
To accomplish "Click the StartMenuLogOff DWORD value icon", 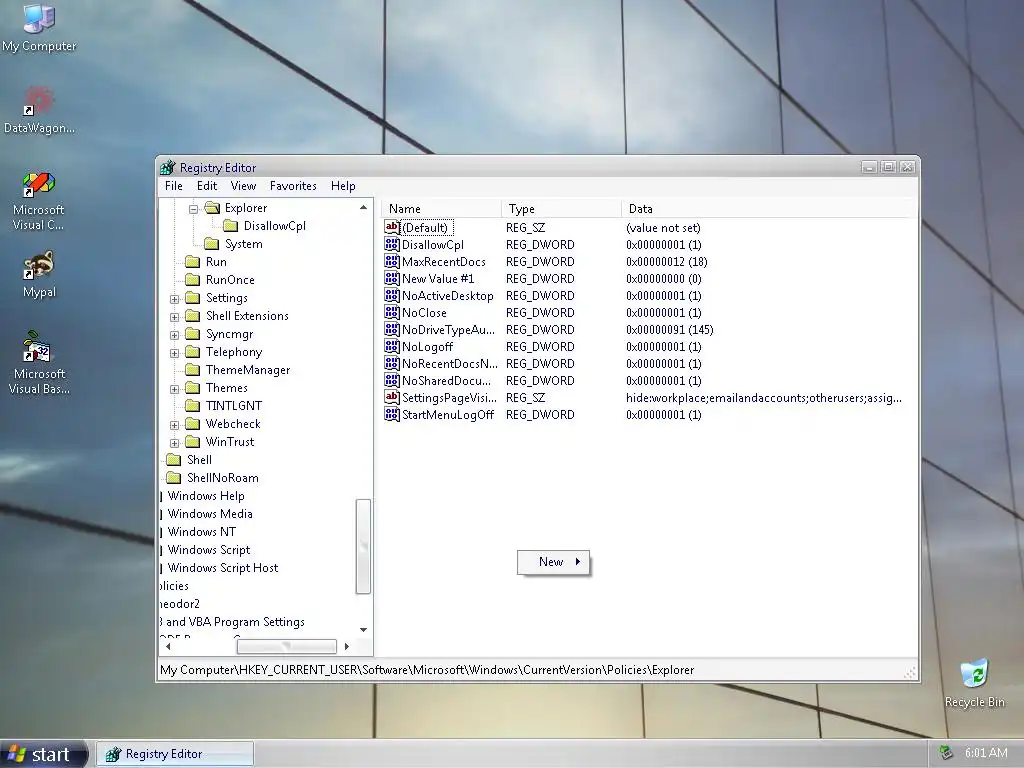I will (392, 414).
